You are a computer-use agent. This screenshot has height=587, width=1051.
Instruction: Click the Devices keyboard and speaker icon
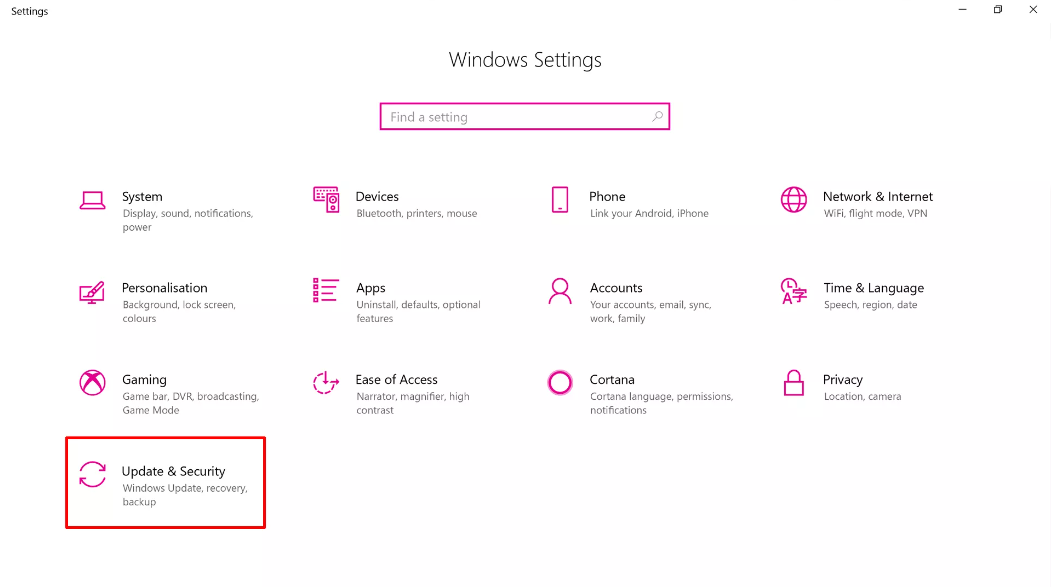click(x=326, y=200)
